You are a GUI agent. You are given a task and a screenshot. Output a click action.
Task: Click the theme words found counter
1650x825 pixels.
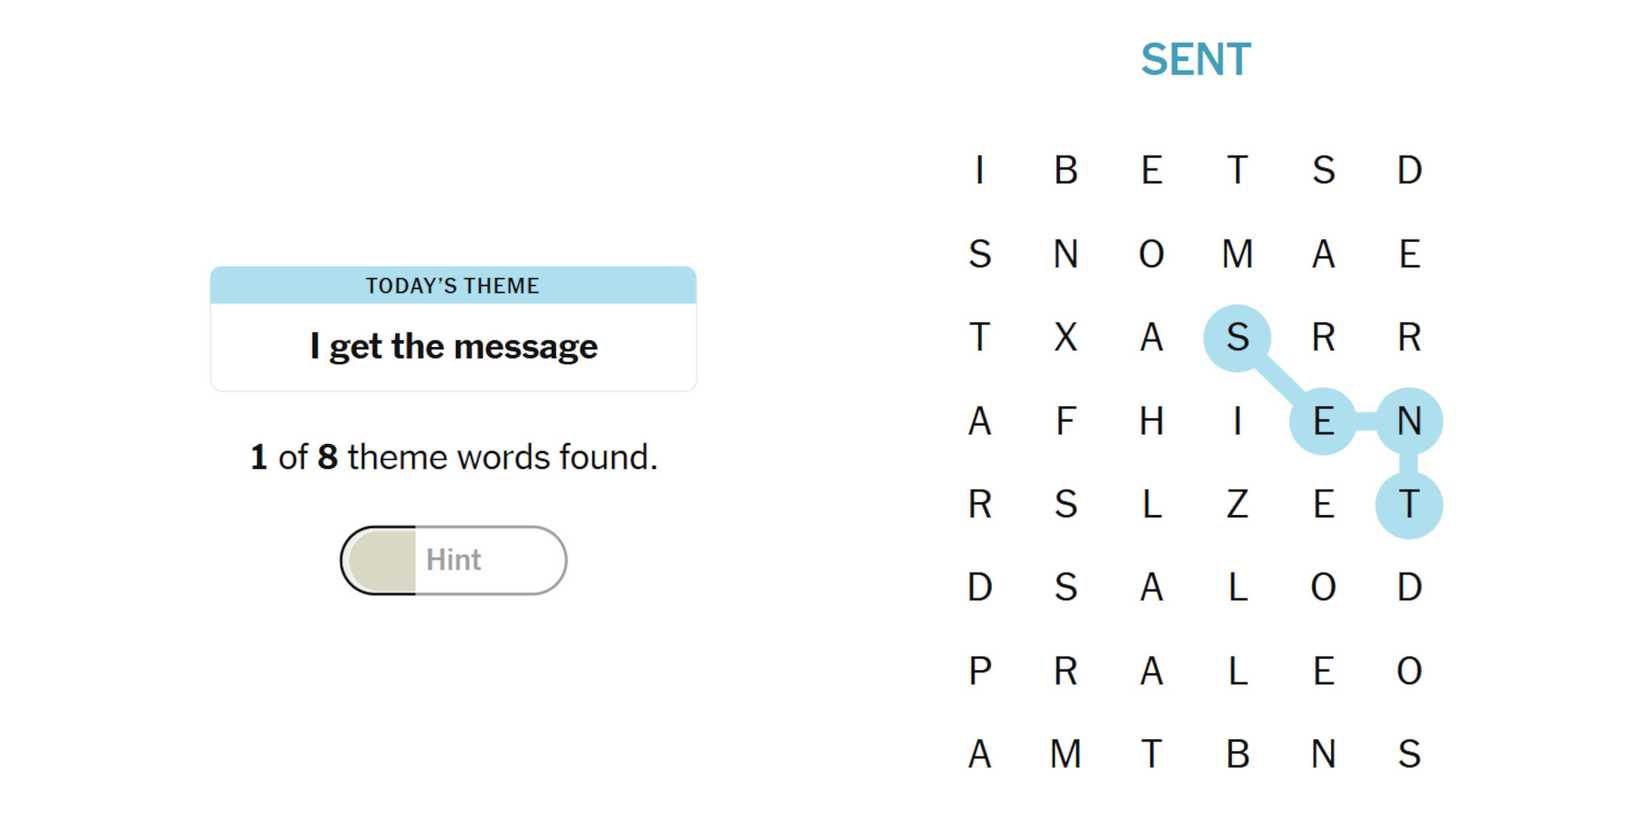(x=453, y=457)
